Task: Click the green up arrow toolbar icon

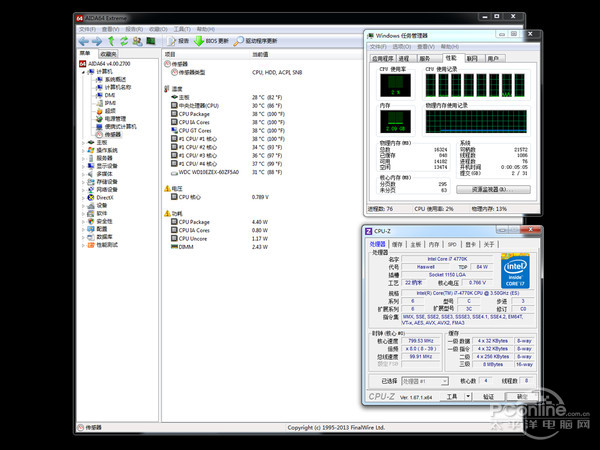Action: [x=111, y=41]
